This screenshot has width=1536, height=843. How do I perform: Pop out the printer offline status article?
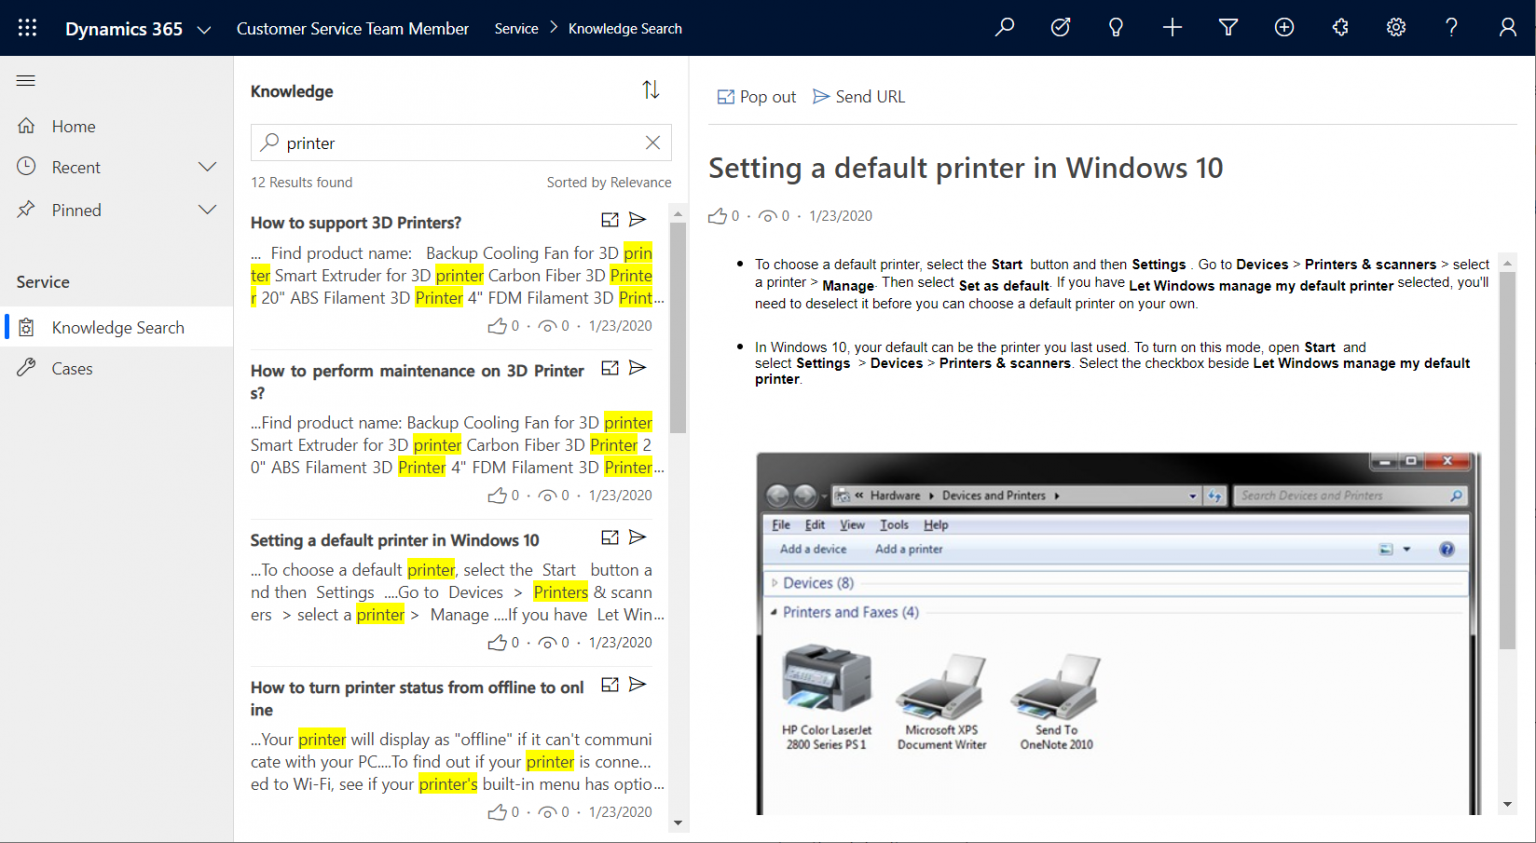coord(610,685)
